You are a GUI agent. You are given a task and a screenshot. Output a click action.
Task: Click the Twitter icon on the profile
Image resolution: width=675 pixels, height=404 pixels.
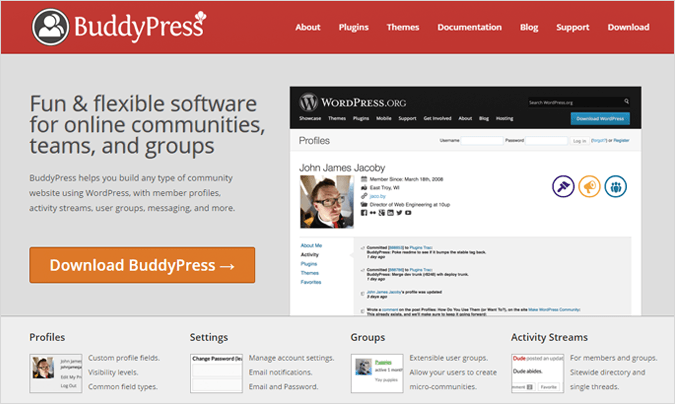point(399,213)
